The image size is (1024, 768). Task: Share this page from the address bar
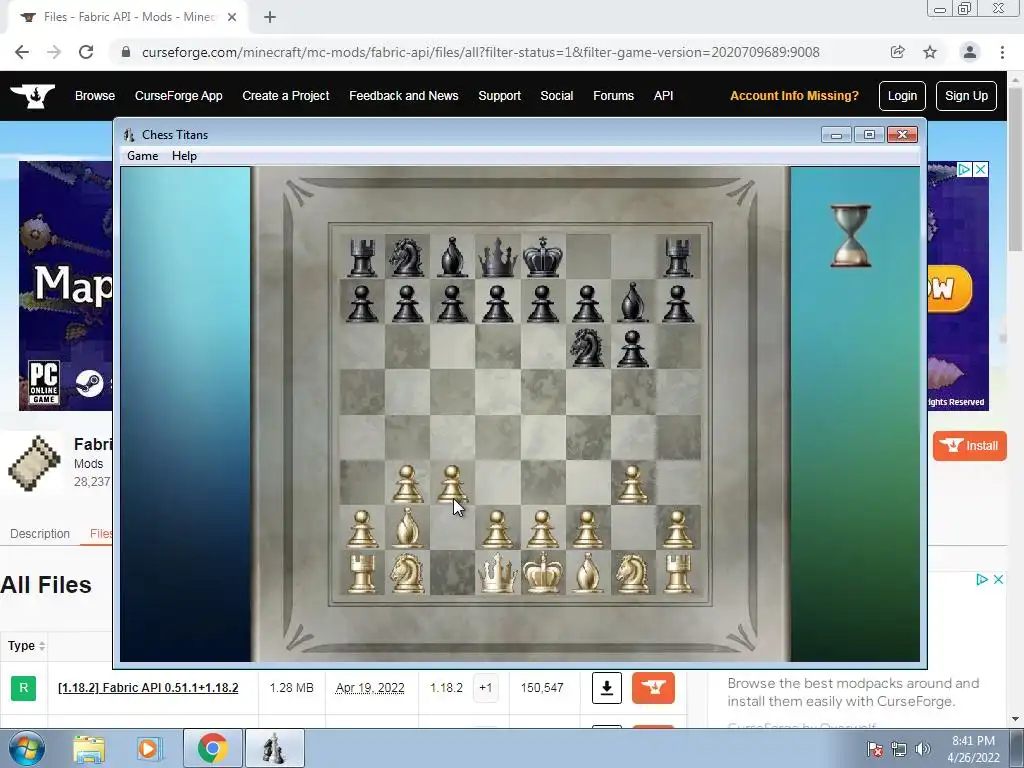point(897,52)
